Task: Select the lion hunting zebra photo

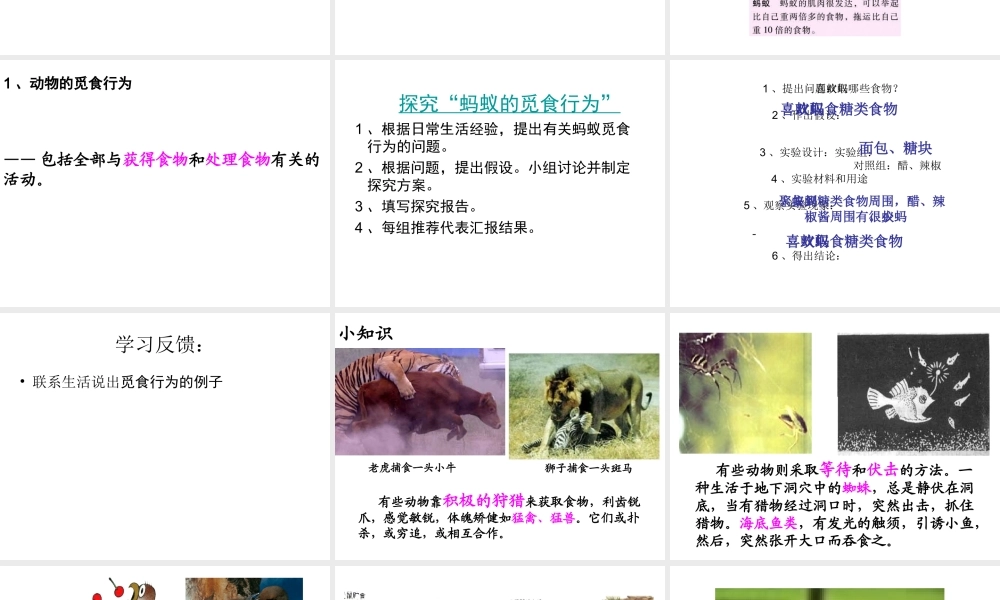Action: point(584,406)
